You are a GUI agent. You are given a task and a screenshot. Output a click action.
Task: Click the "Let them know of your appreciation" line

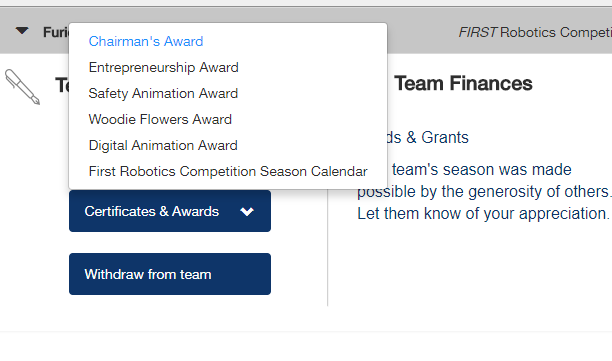pos(483,213)
